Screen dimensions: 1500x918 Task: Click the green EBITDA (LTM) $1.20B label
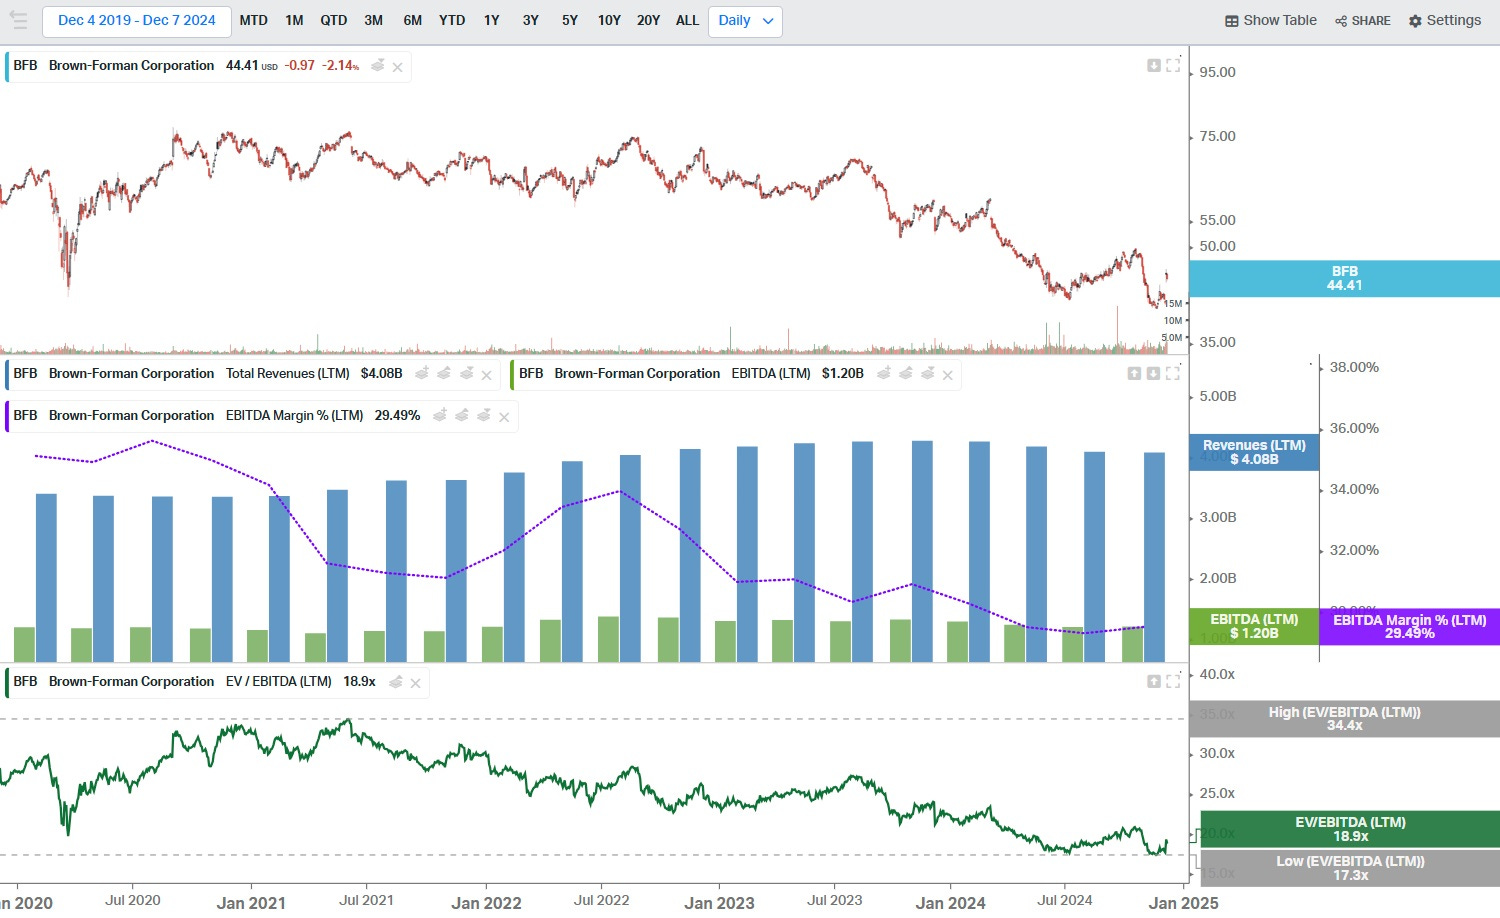pyautogui.click(x=1254, y=626)
